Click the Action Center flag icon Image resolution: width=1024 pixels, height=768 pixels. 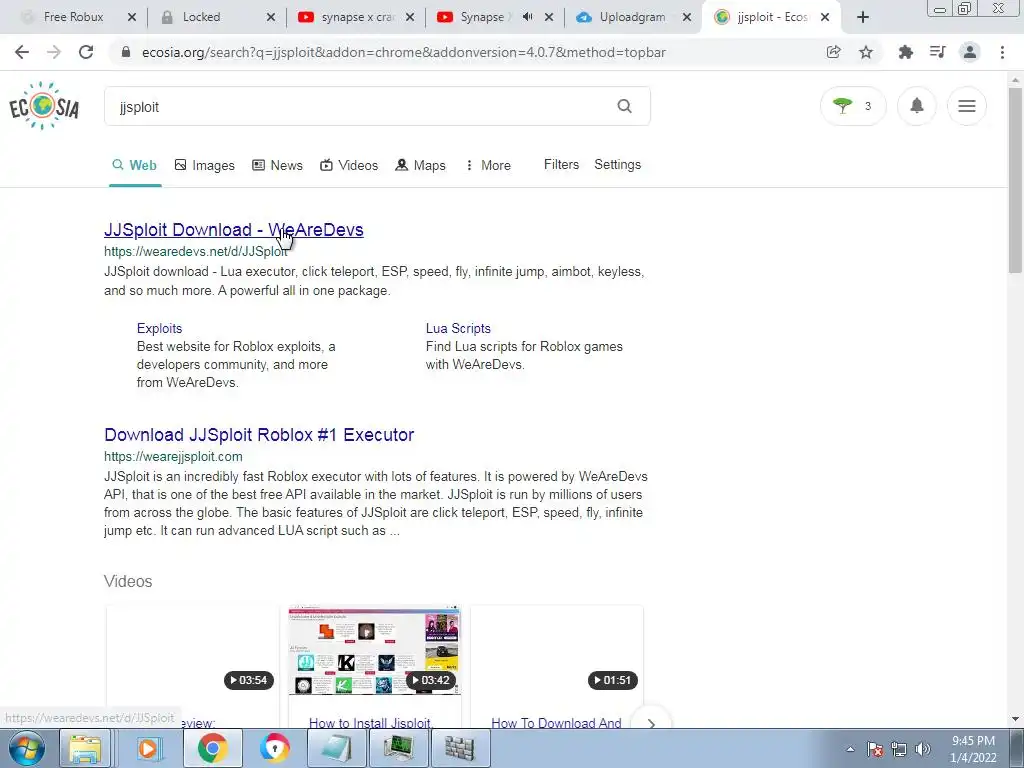tap(875, 749)
